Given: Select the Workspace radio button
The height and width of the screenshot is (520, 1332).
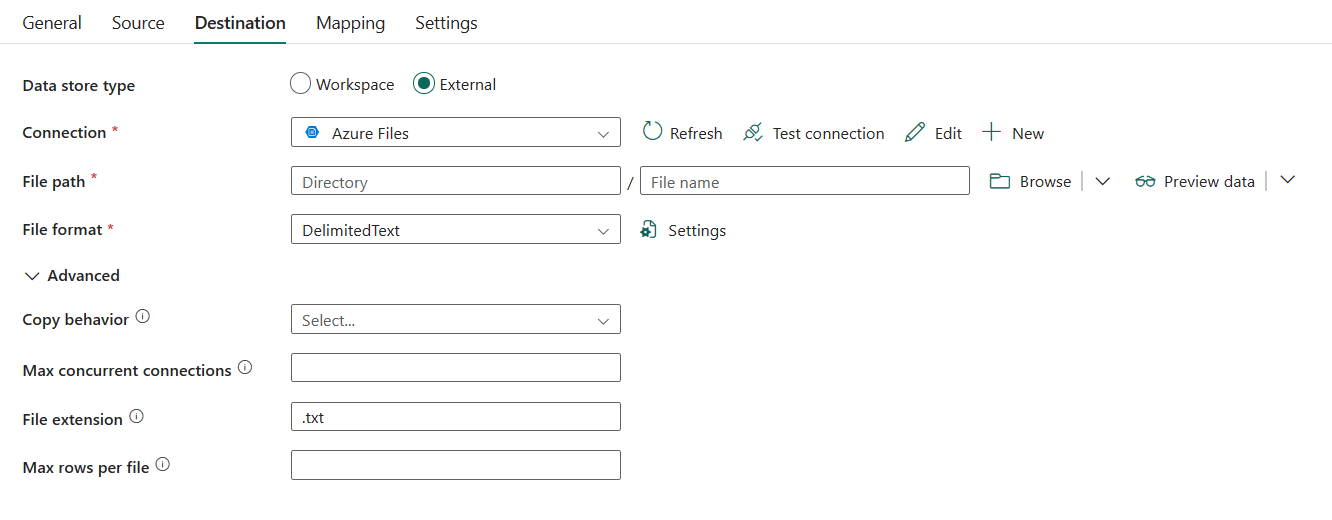Looking at the screenshot, I should [x=300, y=84].
